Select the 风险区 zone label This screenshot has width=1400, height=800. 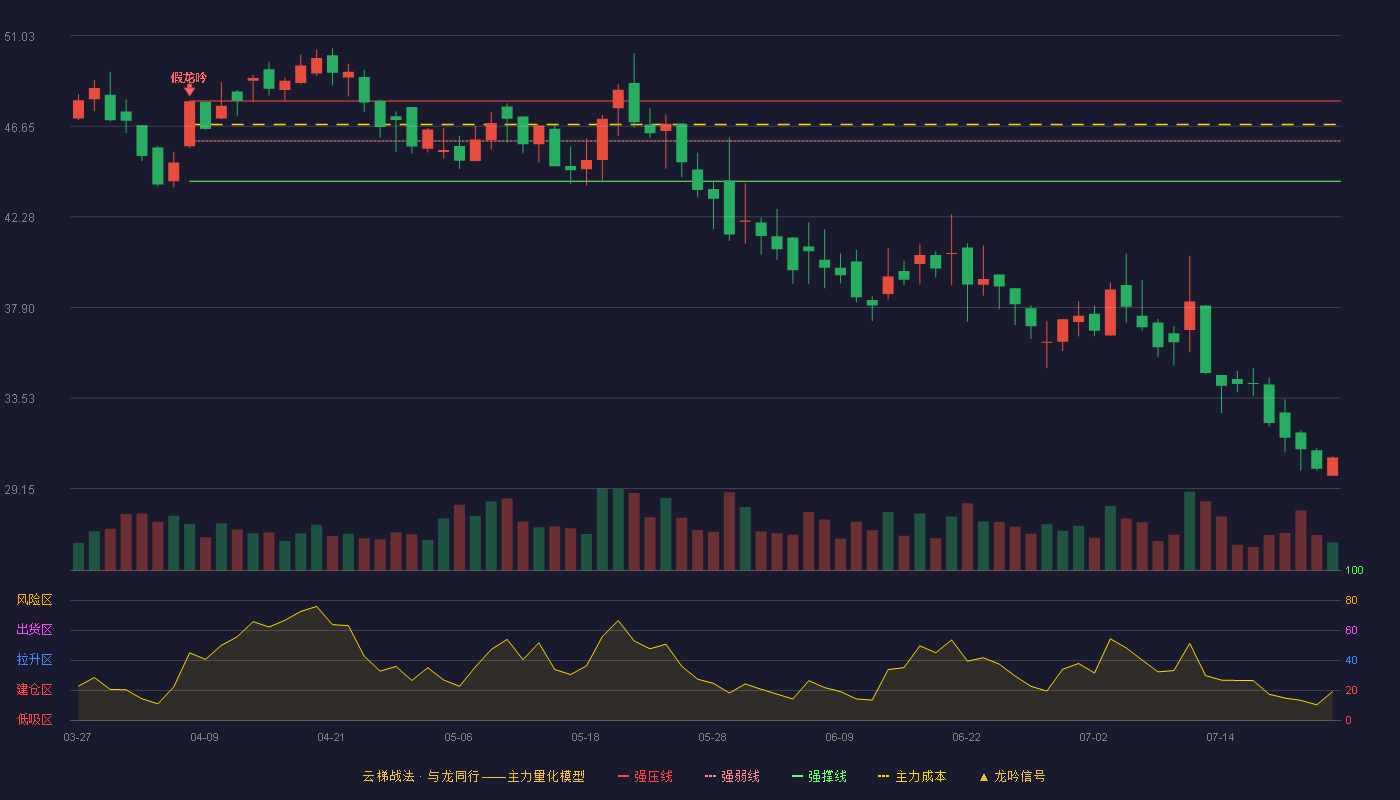pos(34,600)
